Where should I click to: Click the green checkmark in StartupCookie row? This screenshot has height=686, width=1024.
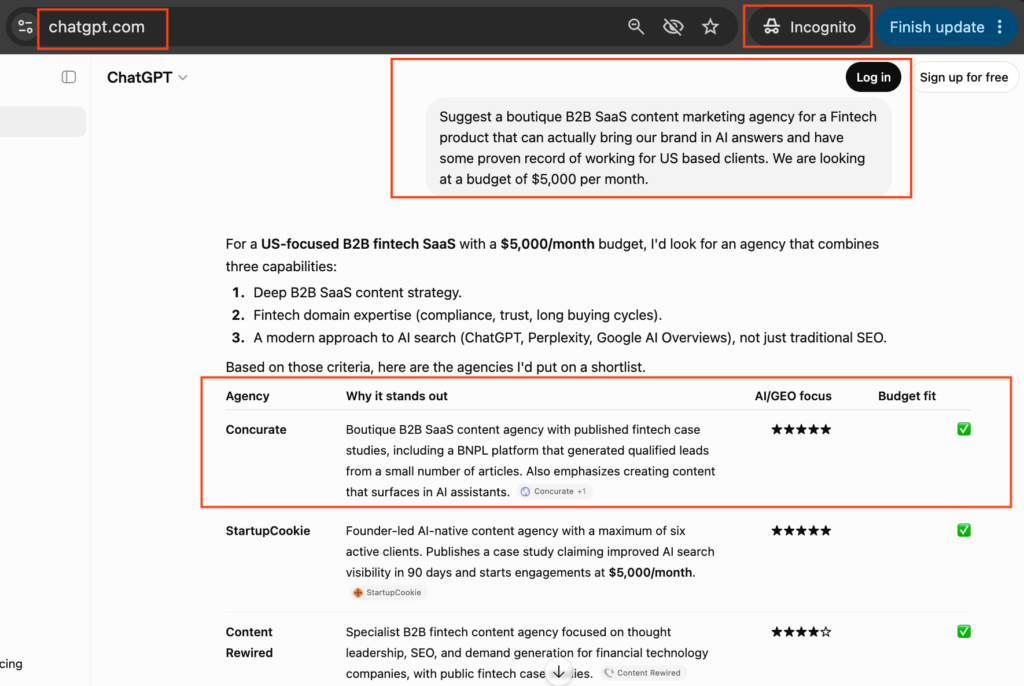(964, 530)
